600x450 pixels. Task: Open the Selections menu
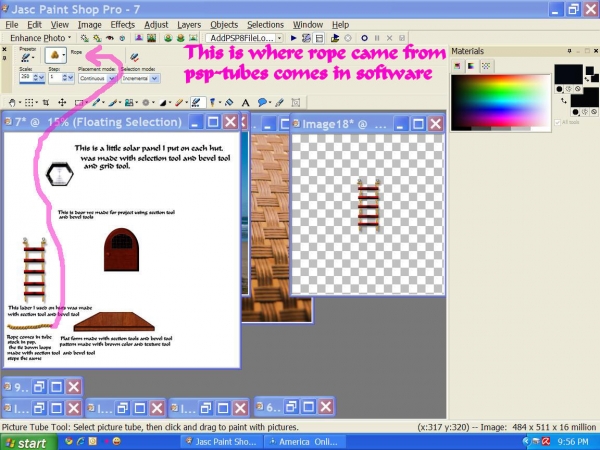click(x=265, y=25)
